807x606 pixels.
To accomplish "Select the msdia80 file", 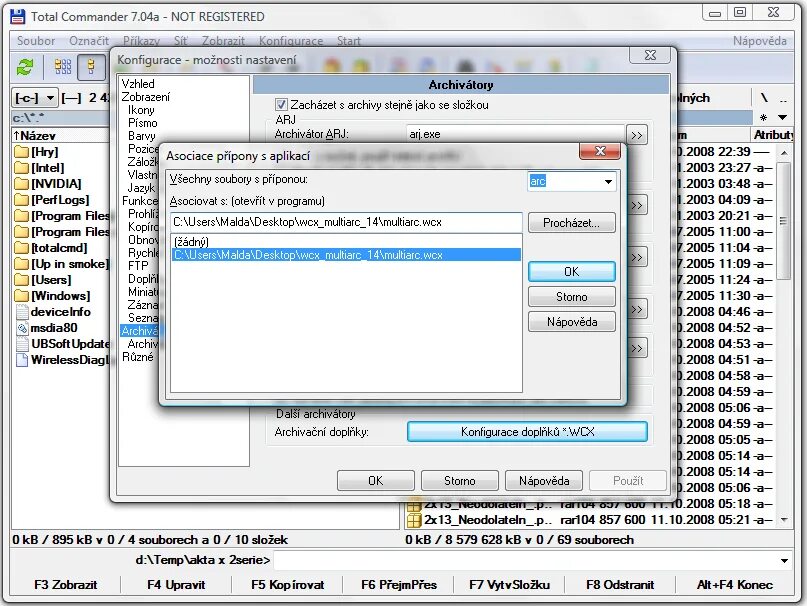I will click(54, 328).
